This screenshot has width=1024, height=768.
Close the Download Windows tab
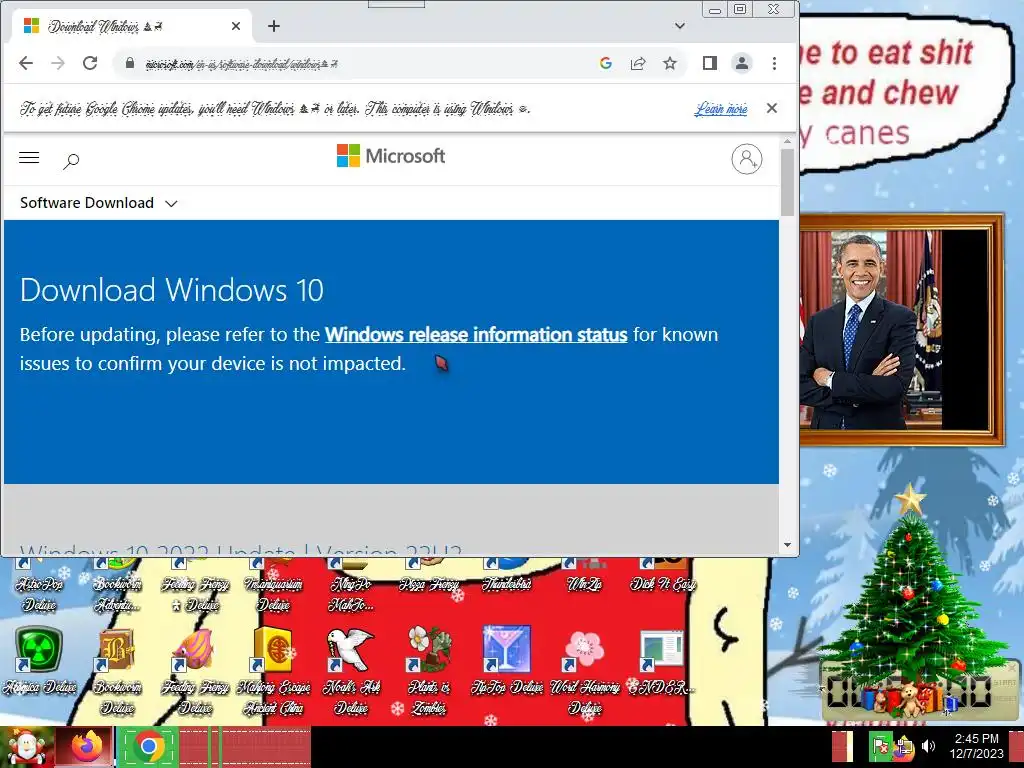[x=236, y=26]
